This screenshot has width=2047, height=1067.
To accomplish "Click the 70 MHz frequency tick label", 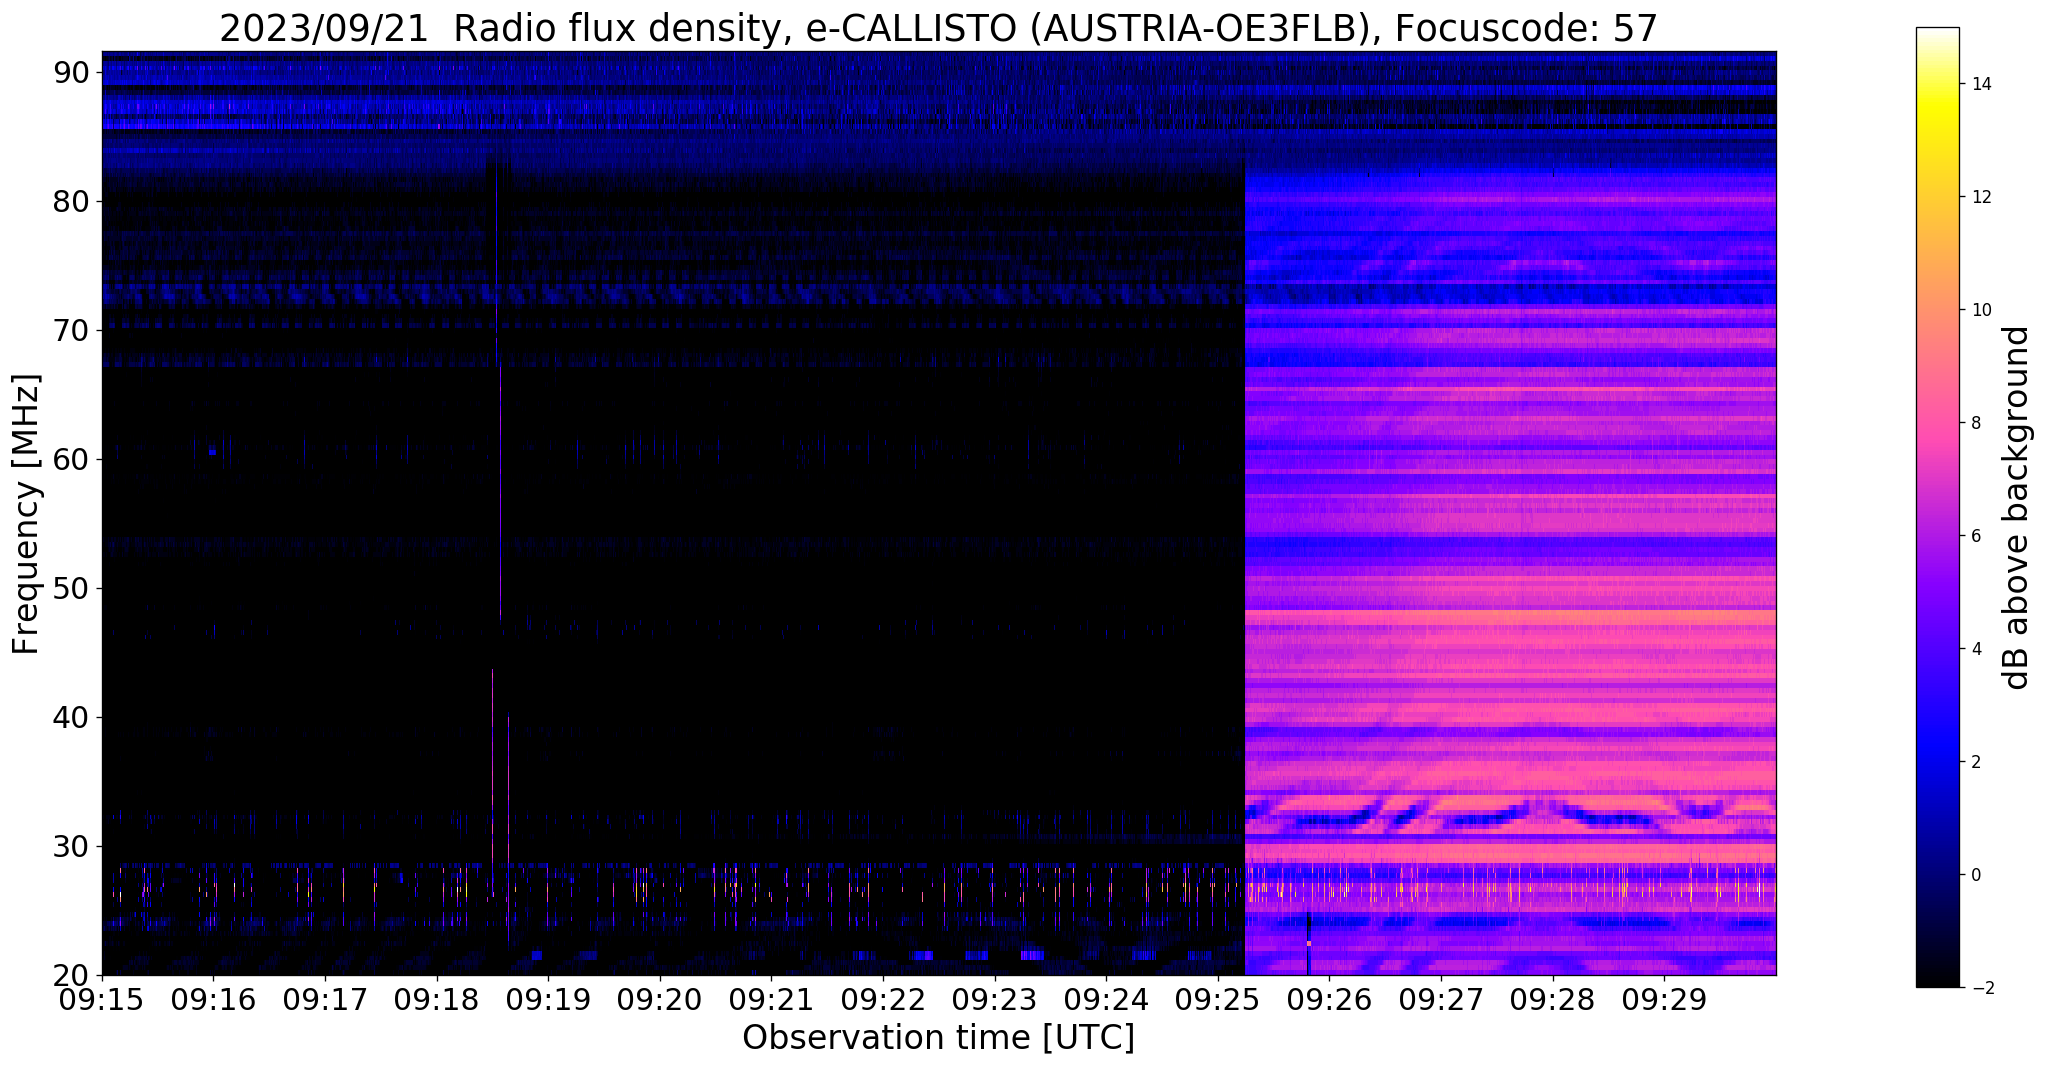I will [x=72, y=330].
